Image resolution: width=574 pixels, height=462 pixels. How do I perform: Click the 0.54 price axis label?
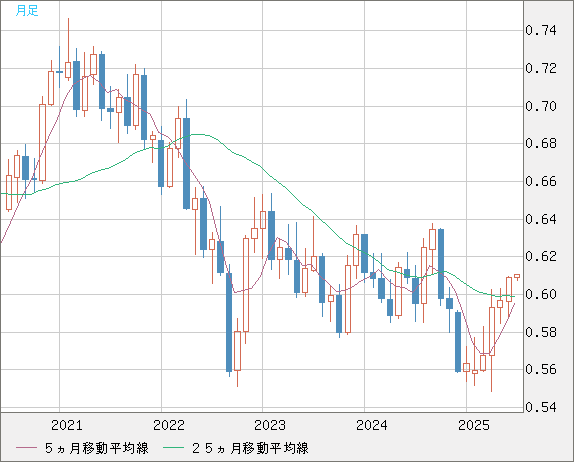[x=541, y=407]
